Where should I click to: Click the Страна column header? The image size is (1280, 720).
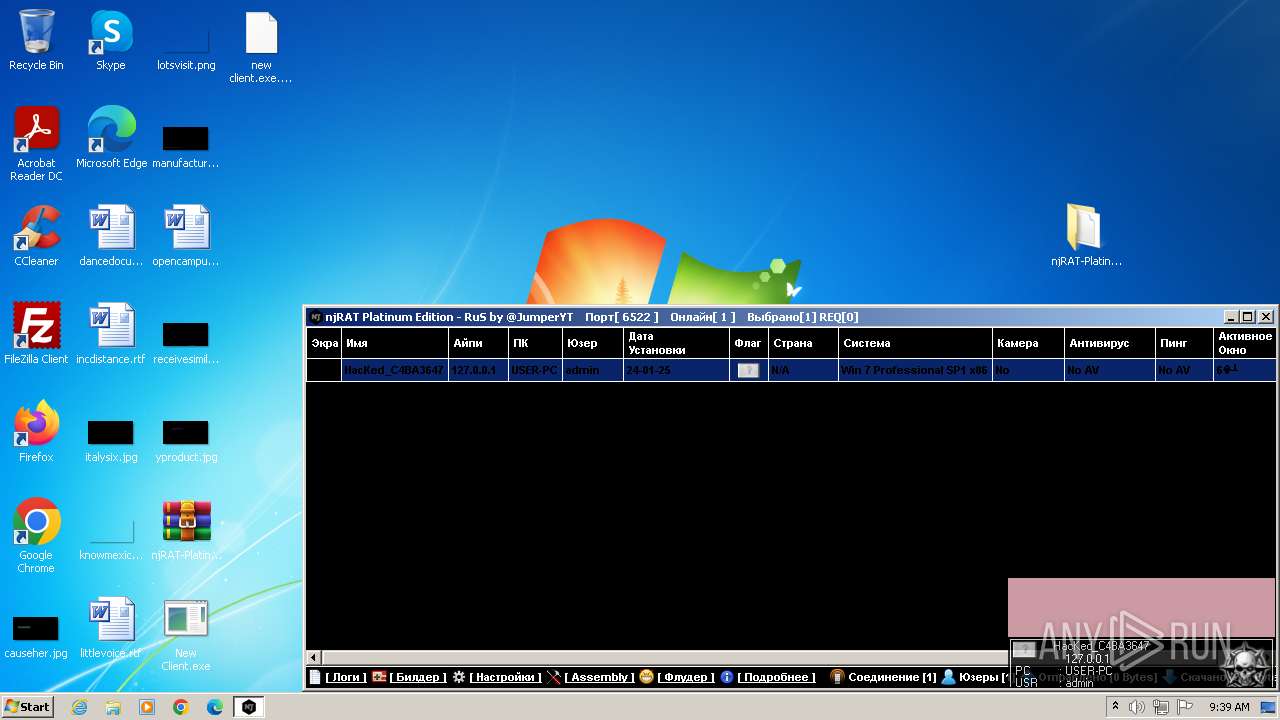pyautogui.click(x=803, y=343)
